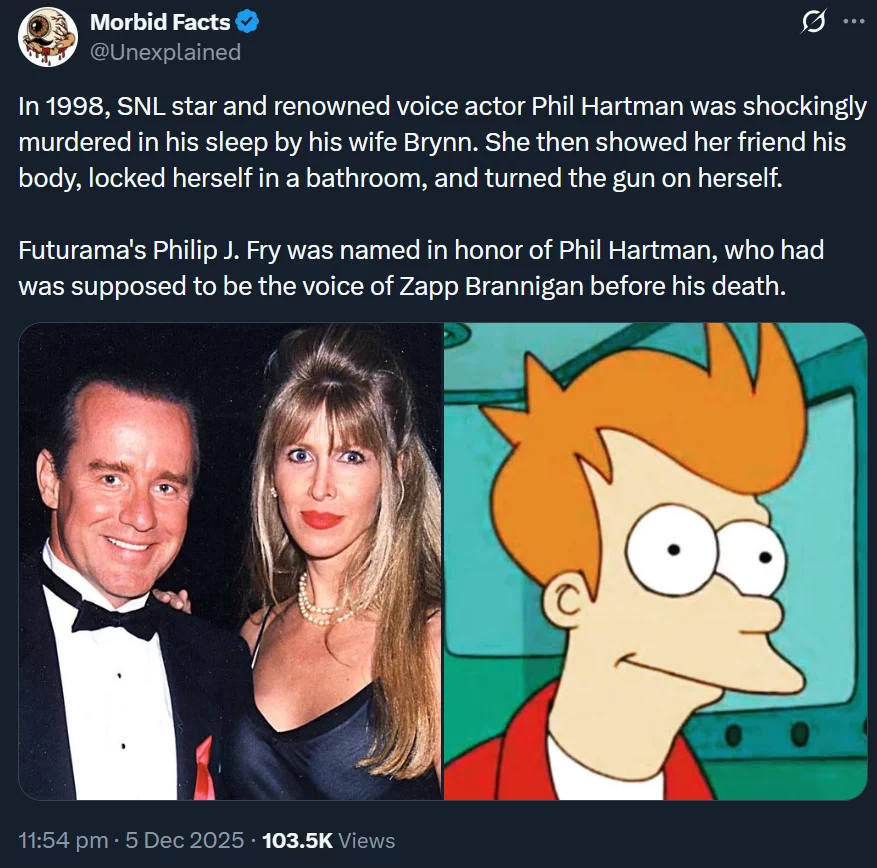The height and width of the screenshot is (868, 877).
Task: Click "Zapp Brannigan" in the tweet text
Action: pyautogui.click(x=507, y=284)
